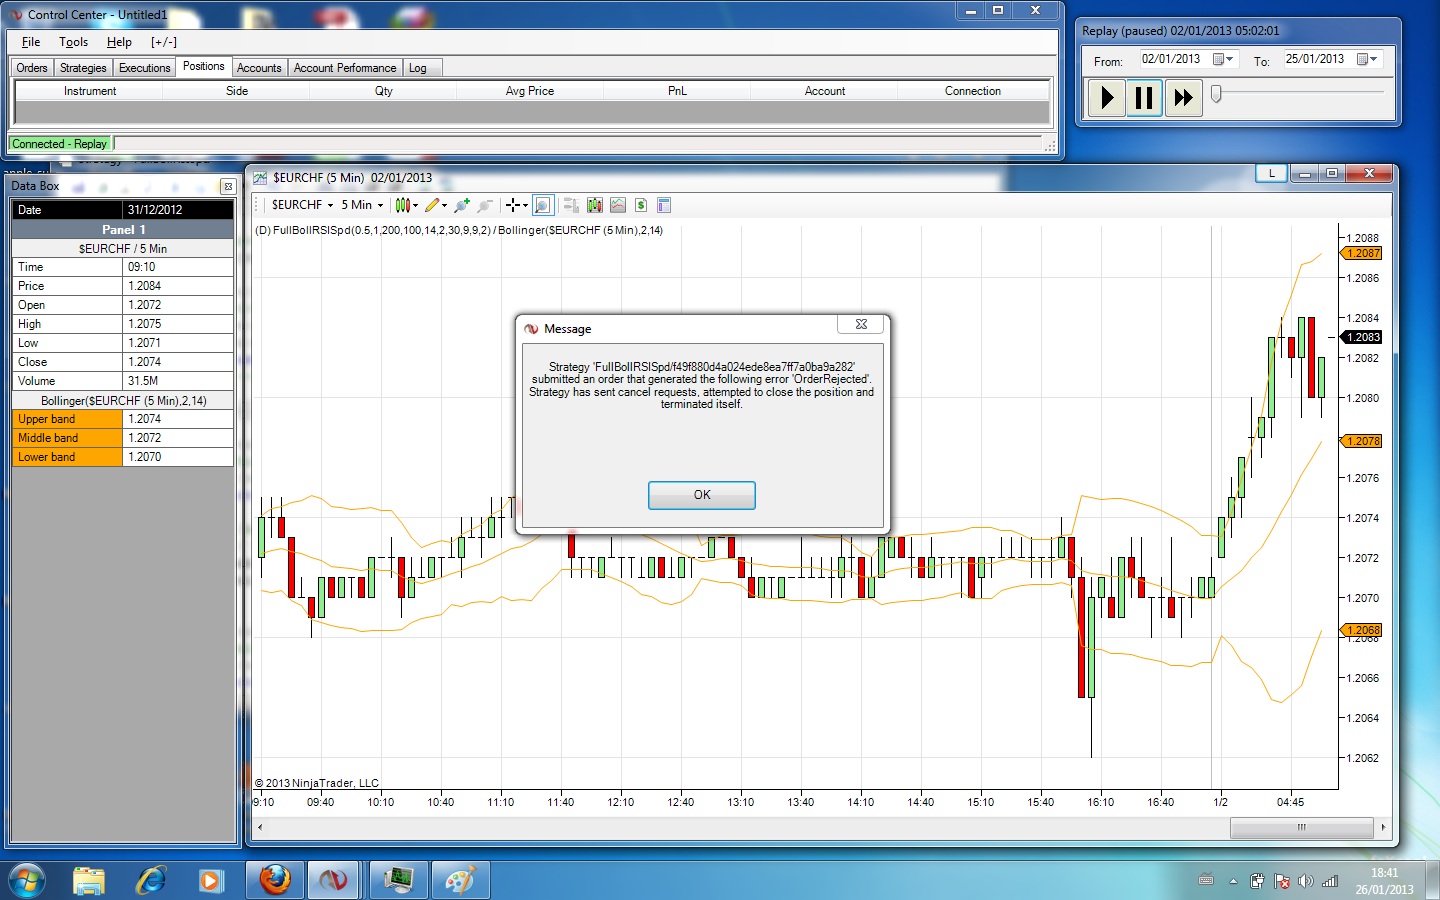The image size is (1440, 900).
Task: Open the $EURCHF instrument dropdown in chart toolbar
Action: 302,205
